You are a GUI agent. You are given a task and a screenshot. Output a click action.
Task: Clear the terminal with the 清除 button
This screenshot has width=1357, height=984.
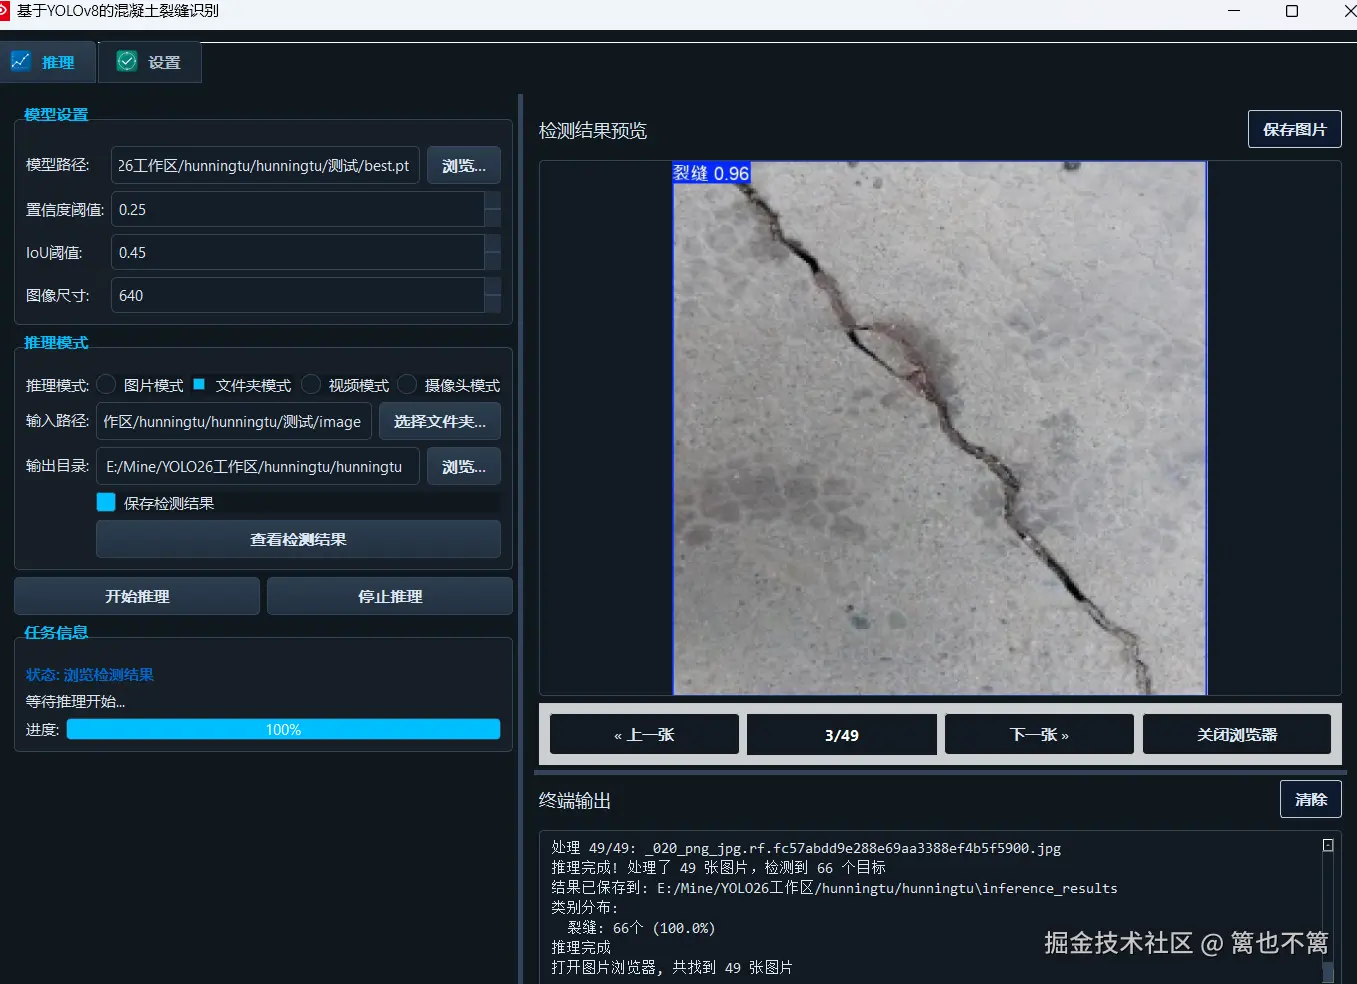[x=1310, y=799]
